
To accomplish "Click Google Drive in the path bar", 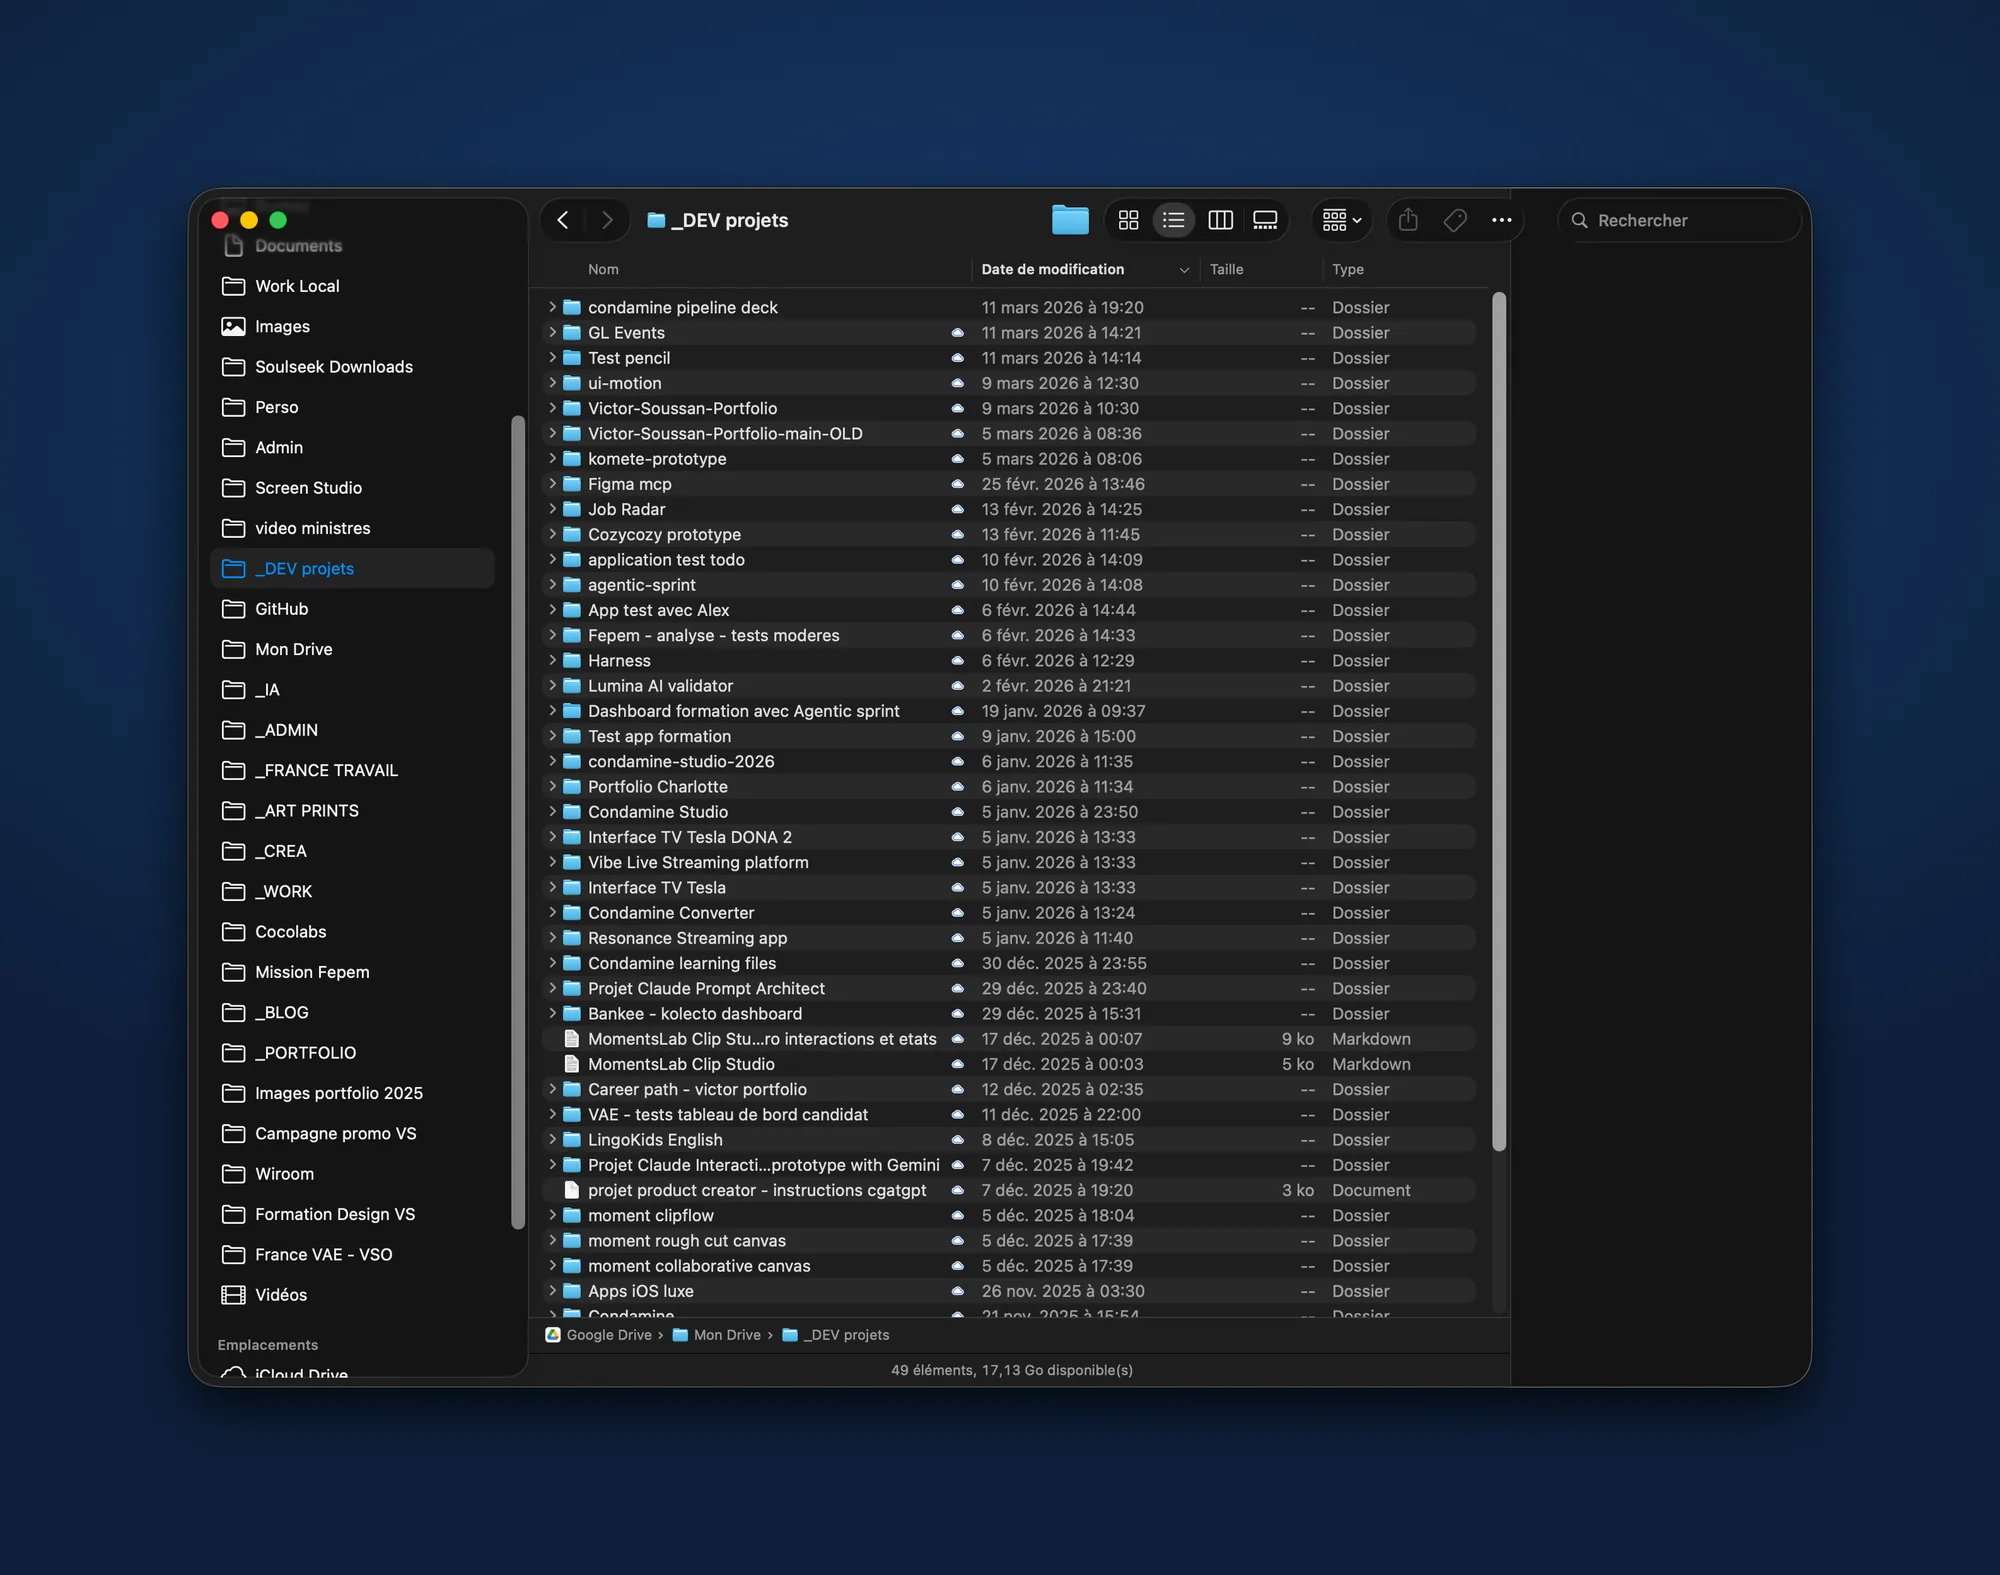I will tap(598, 1335).
